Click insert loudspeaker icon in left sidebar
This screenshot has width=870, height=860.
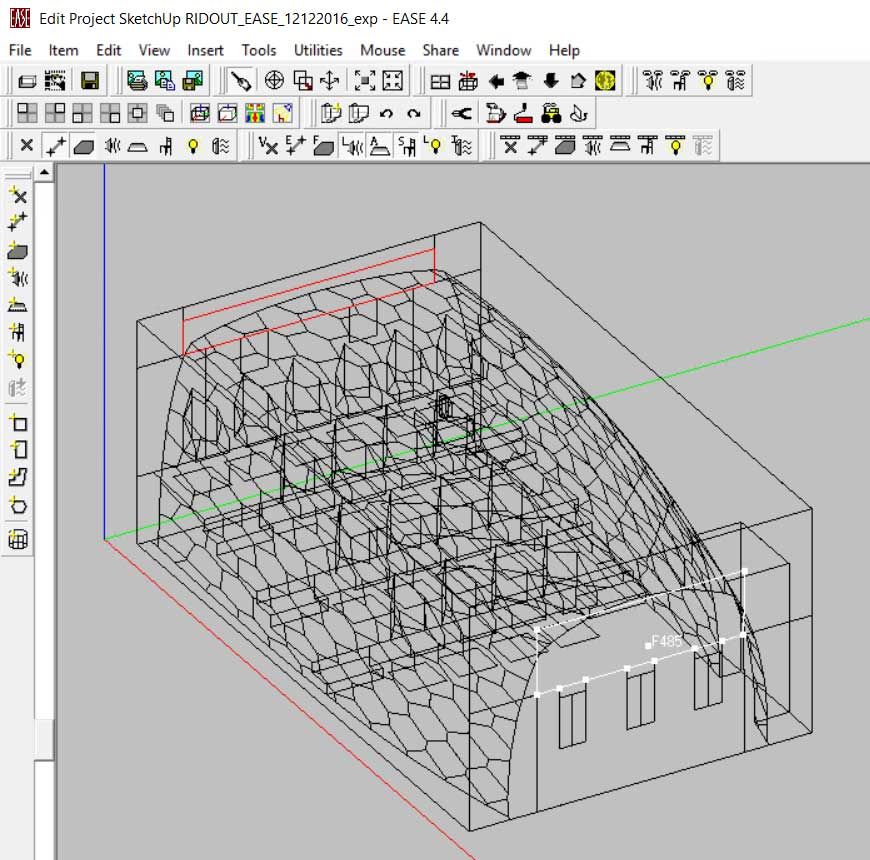[x=18, y=277]
